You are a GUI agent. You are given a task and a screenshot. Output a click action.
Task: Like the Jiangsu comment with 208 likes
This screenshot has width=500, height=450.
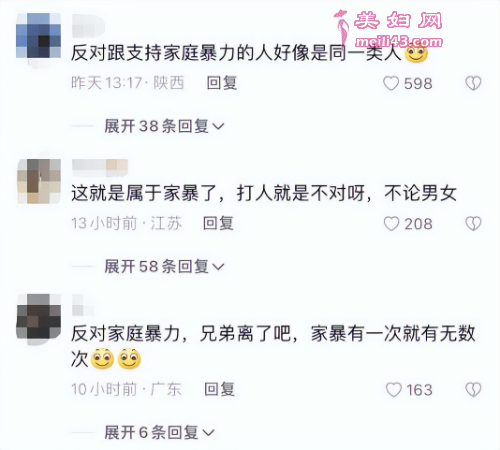[391, 224]
